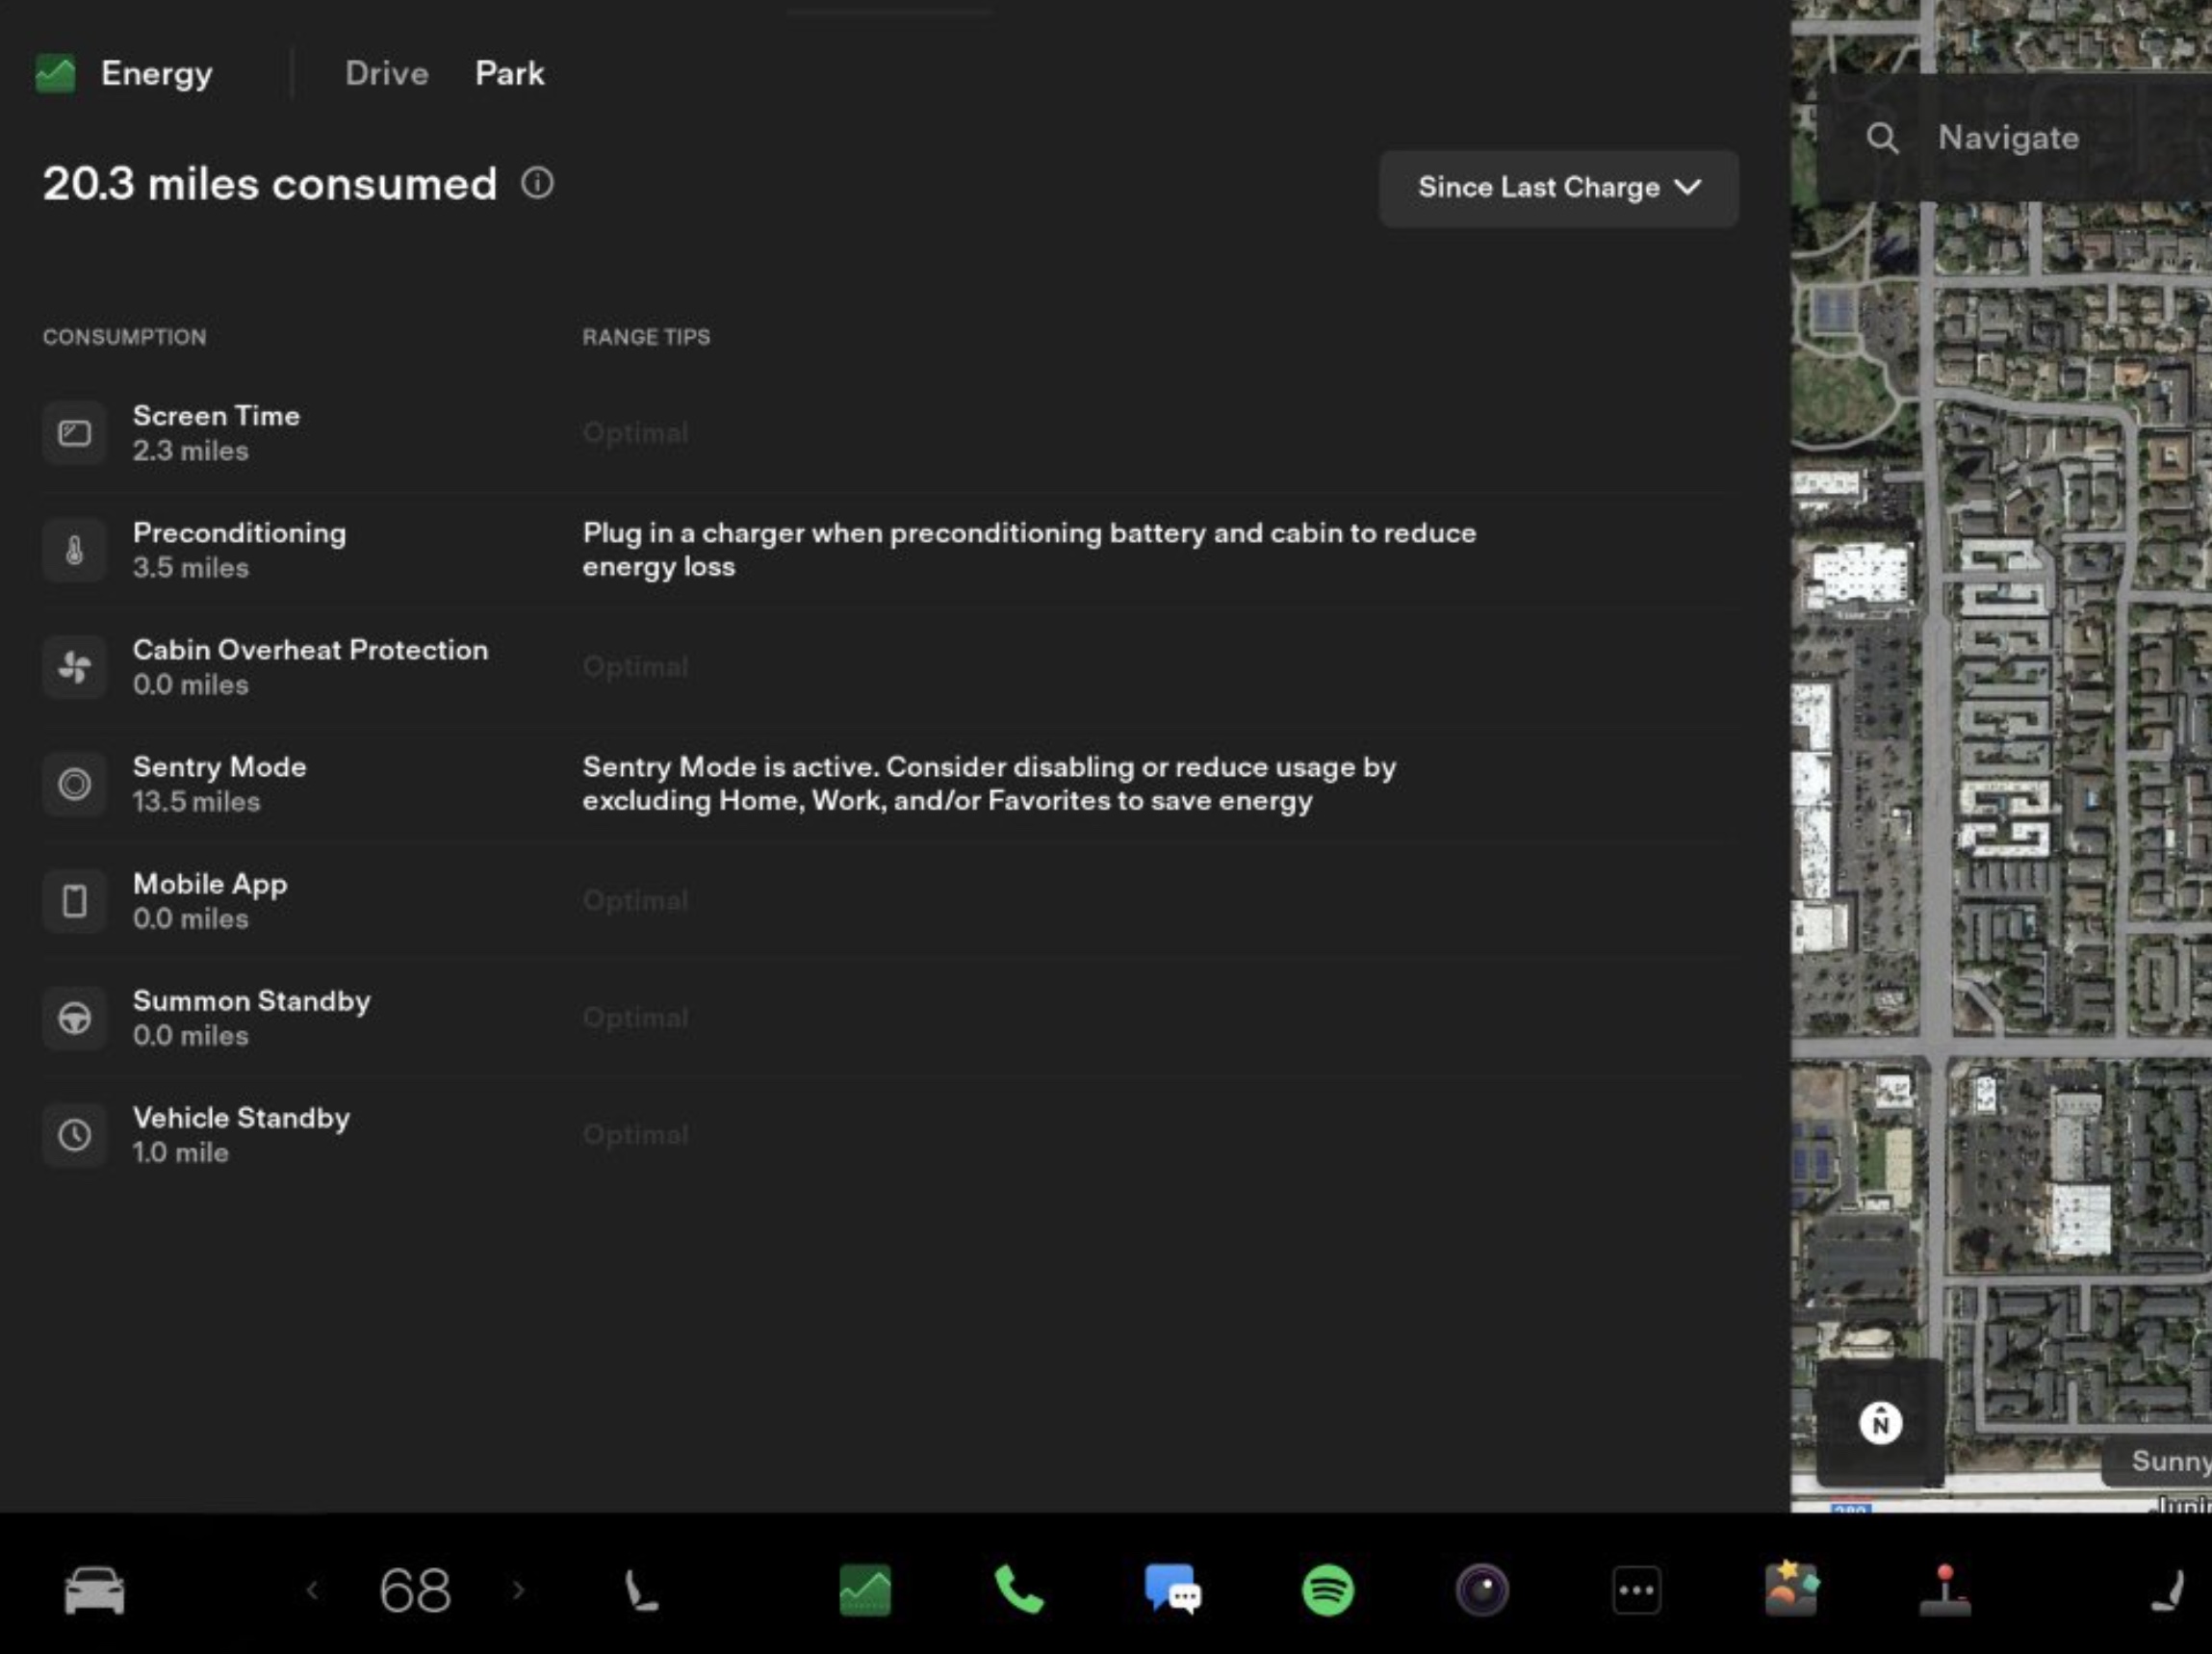Image resolution: width=2212 pixels, height=1654 pixels.
Task: Open the Toybox icon in the taskbar
Action: 1793,1590
